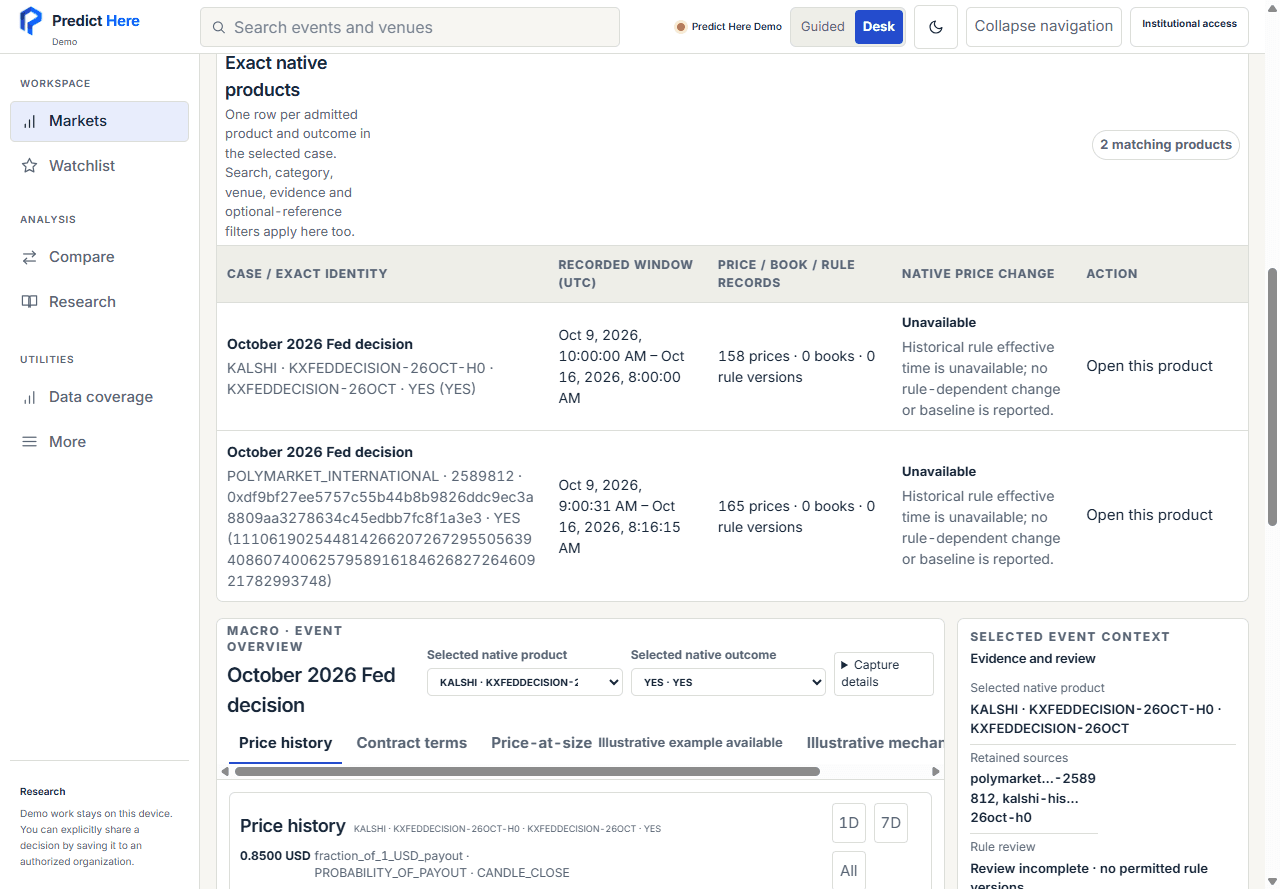Click the Watchlist star icon

[x=30, y=166]
